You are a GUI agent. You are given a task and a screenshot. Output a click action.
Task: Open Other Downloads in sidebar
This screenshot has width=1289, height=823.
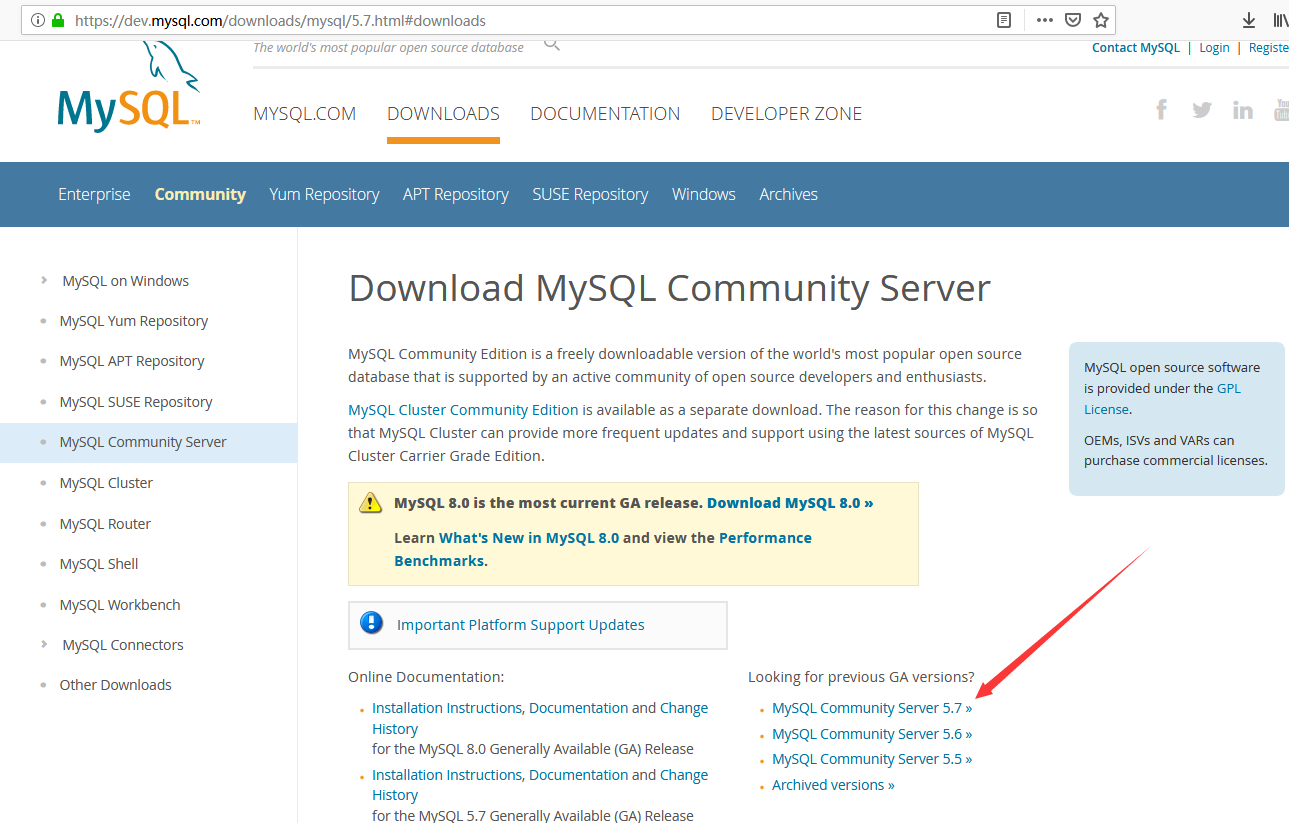pos(115,685)
